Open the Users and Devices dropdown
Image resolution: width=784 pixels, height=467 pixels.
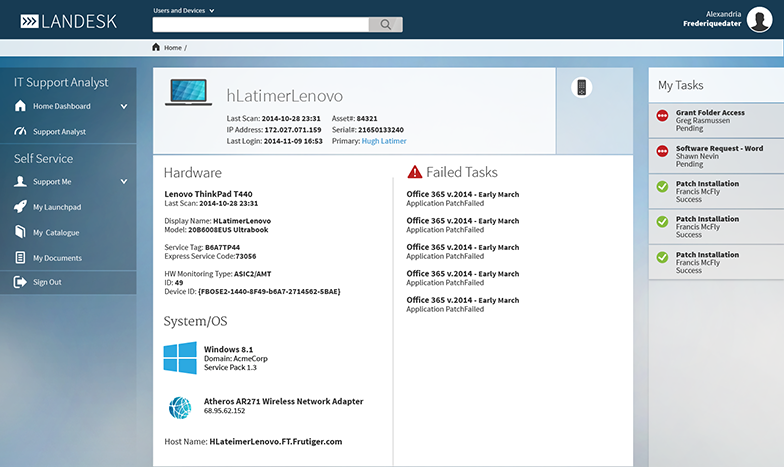(x=184, y=10)
